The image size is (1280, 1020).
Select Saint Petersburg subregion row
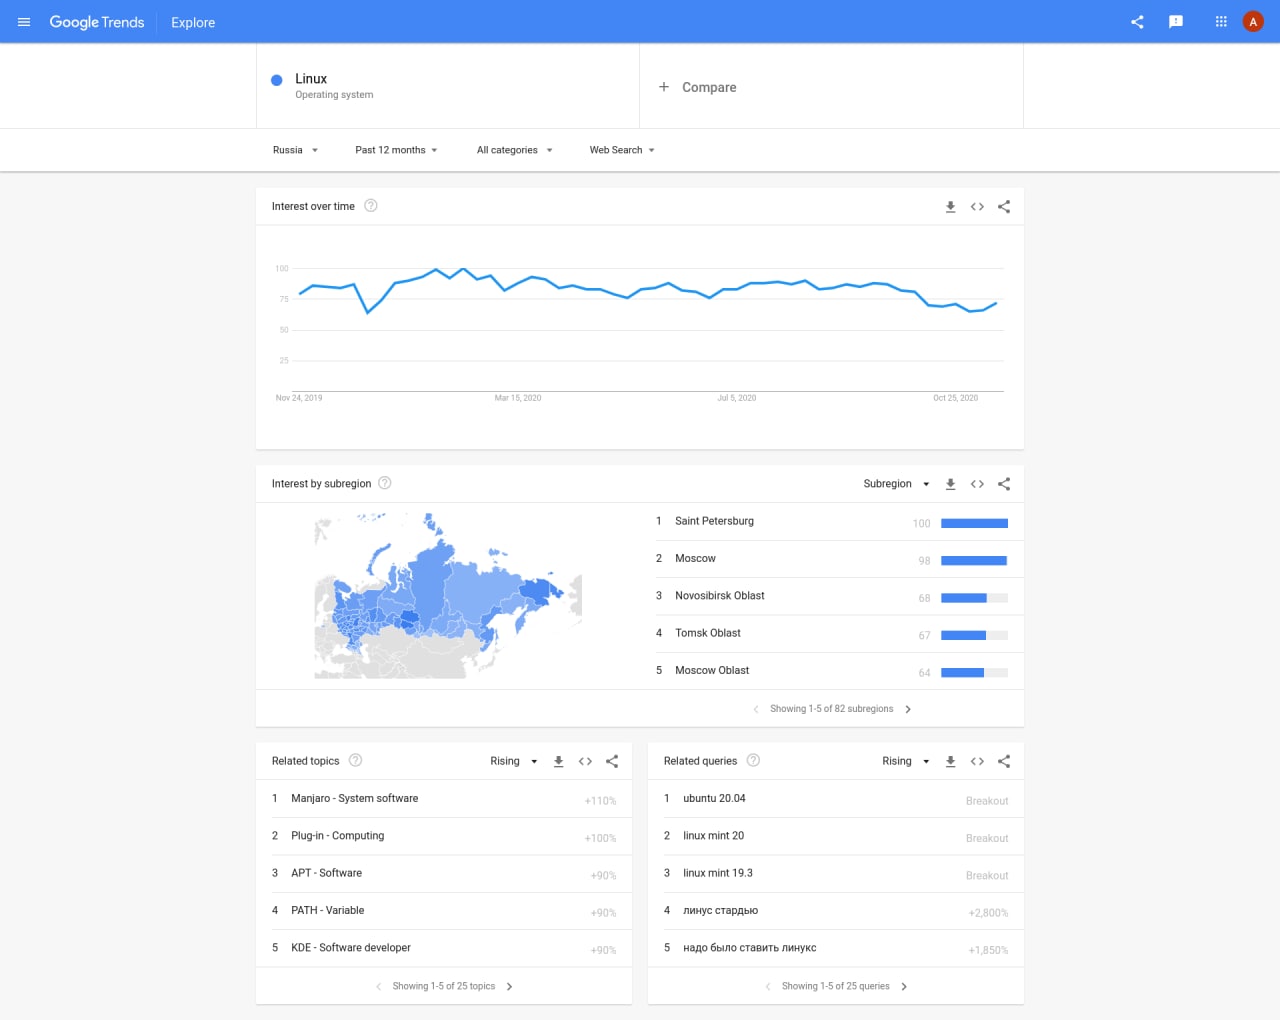pyautogui.click(x=832, y=522)
